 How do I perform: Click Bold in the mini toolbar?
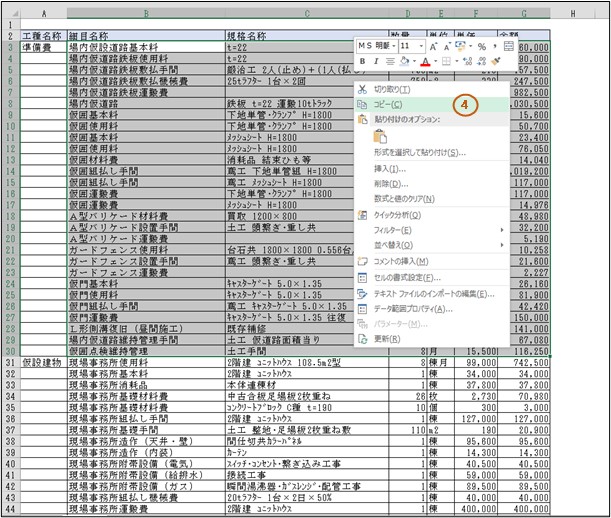pos(363,62)
